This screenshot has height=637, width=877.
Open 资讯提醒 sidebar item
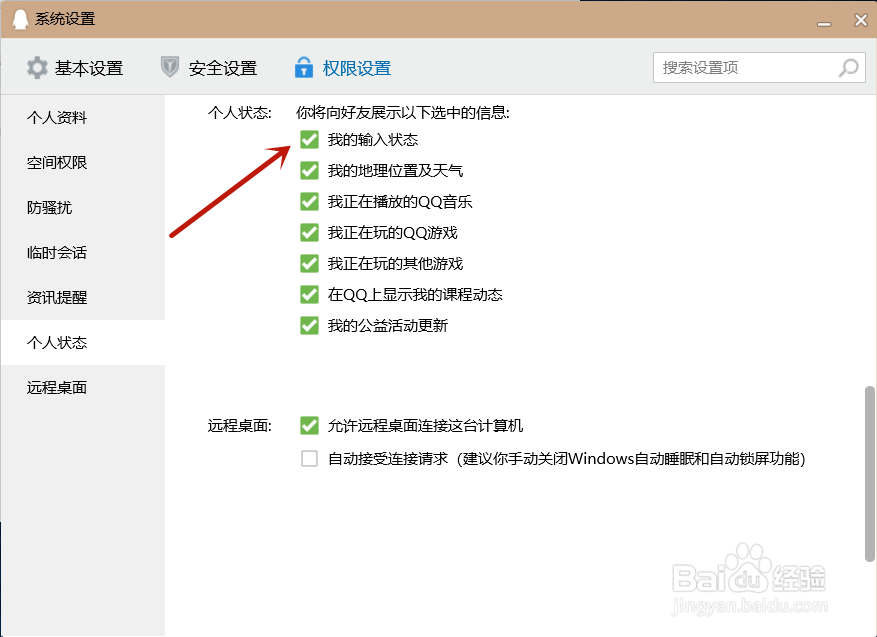click(x=83, y=298)
